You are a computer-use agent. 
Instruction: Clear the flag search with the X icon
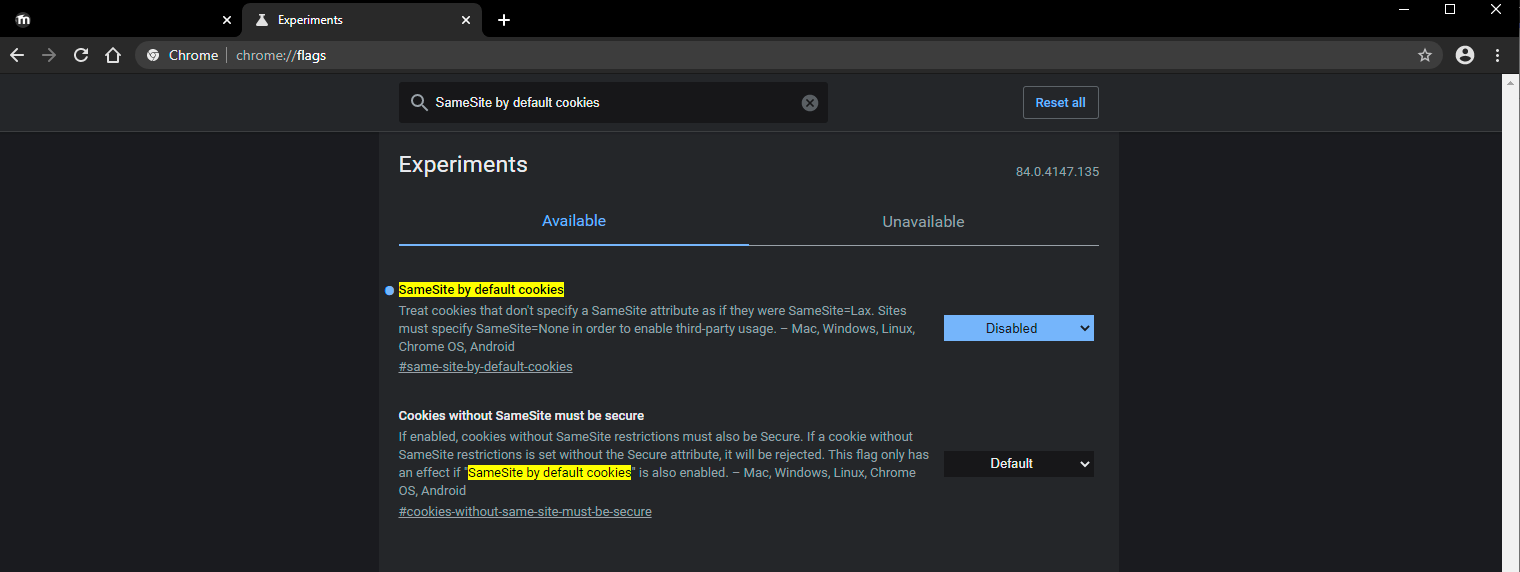tap(810, 103)
